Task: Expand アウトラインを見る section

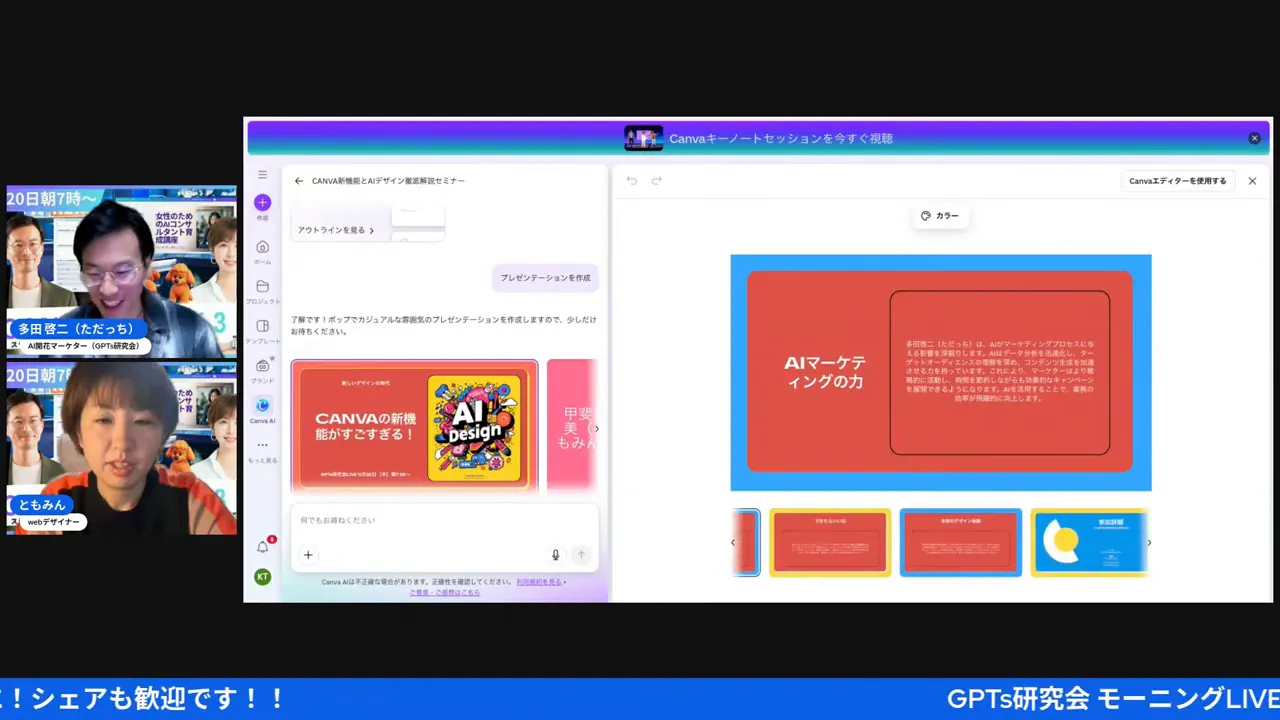Action: (335, 229)
